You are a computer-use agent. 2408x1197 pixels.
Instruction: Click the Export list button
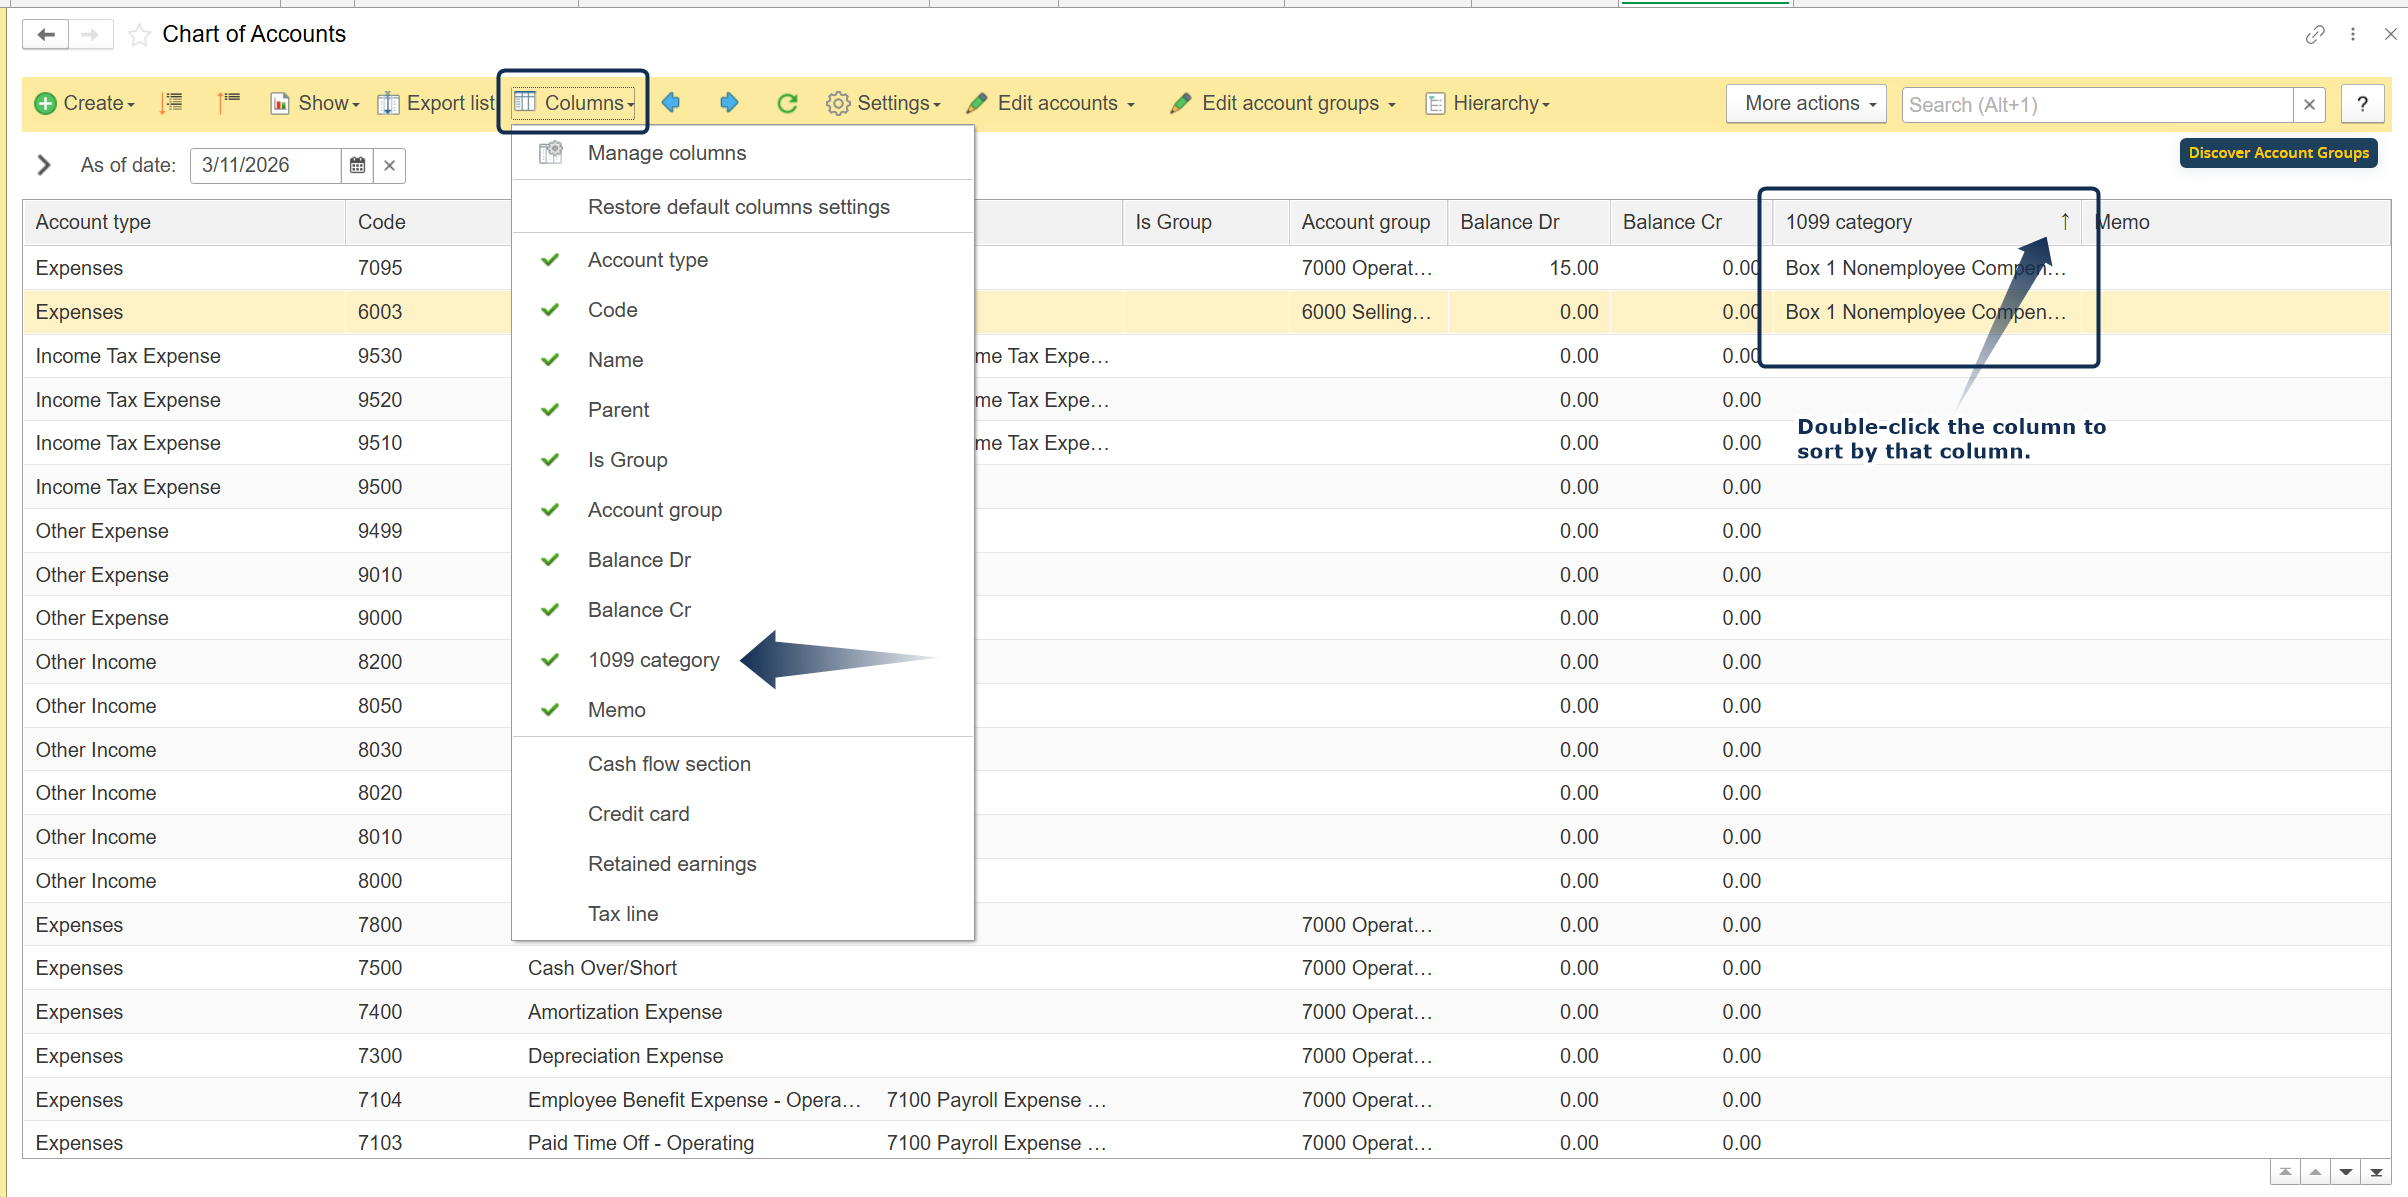(x=437, y=103)
